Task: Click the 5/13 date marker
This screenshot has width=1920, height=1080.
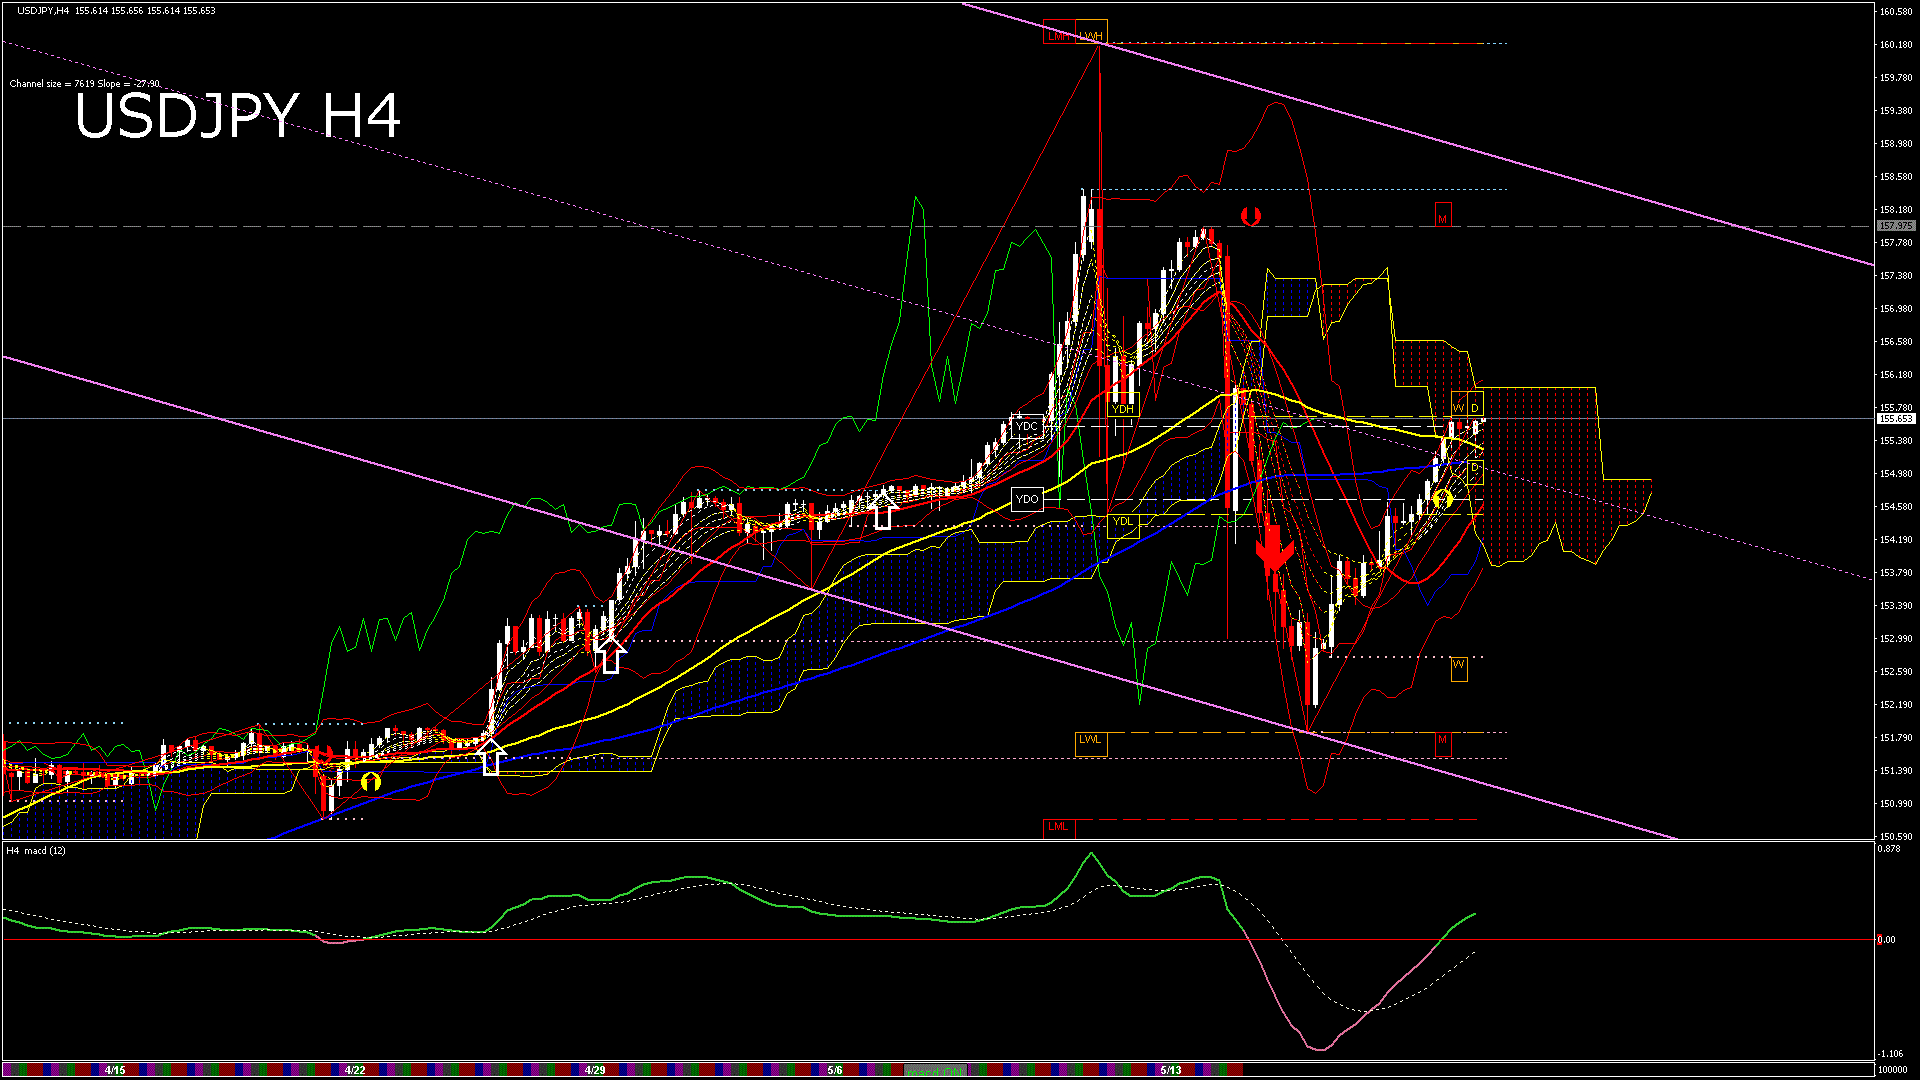Action: [1171, 1070]
